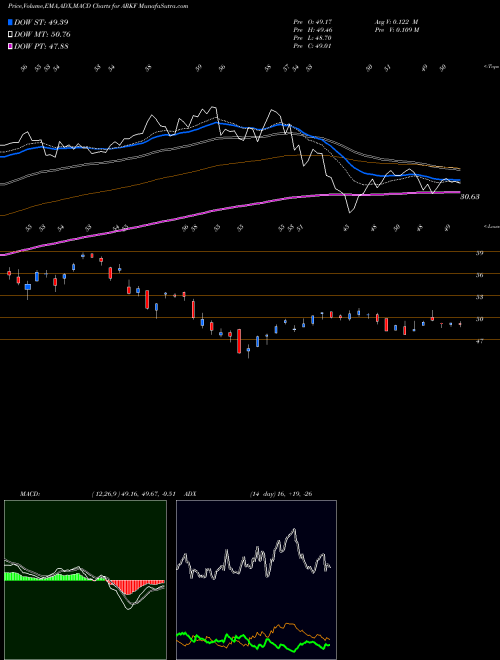
Task: Click the white DOW MT legend swatch
Action: 11,35
